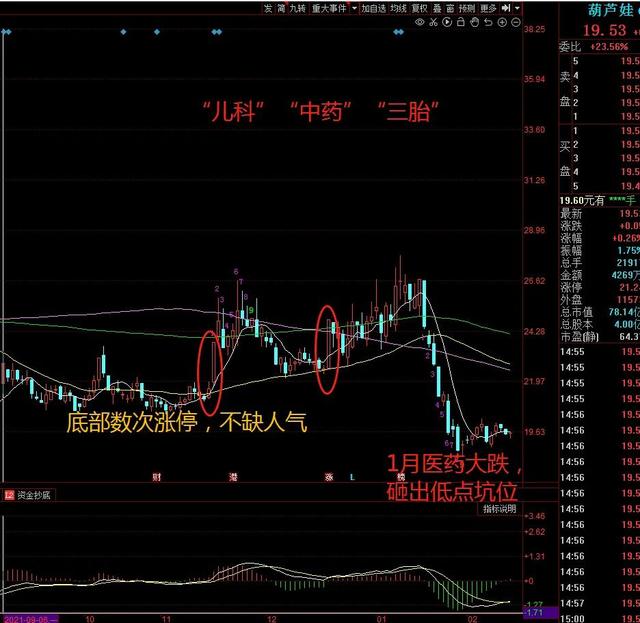Click the 38.25 price axis label

[534, 29]
